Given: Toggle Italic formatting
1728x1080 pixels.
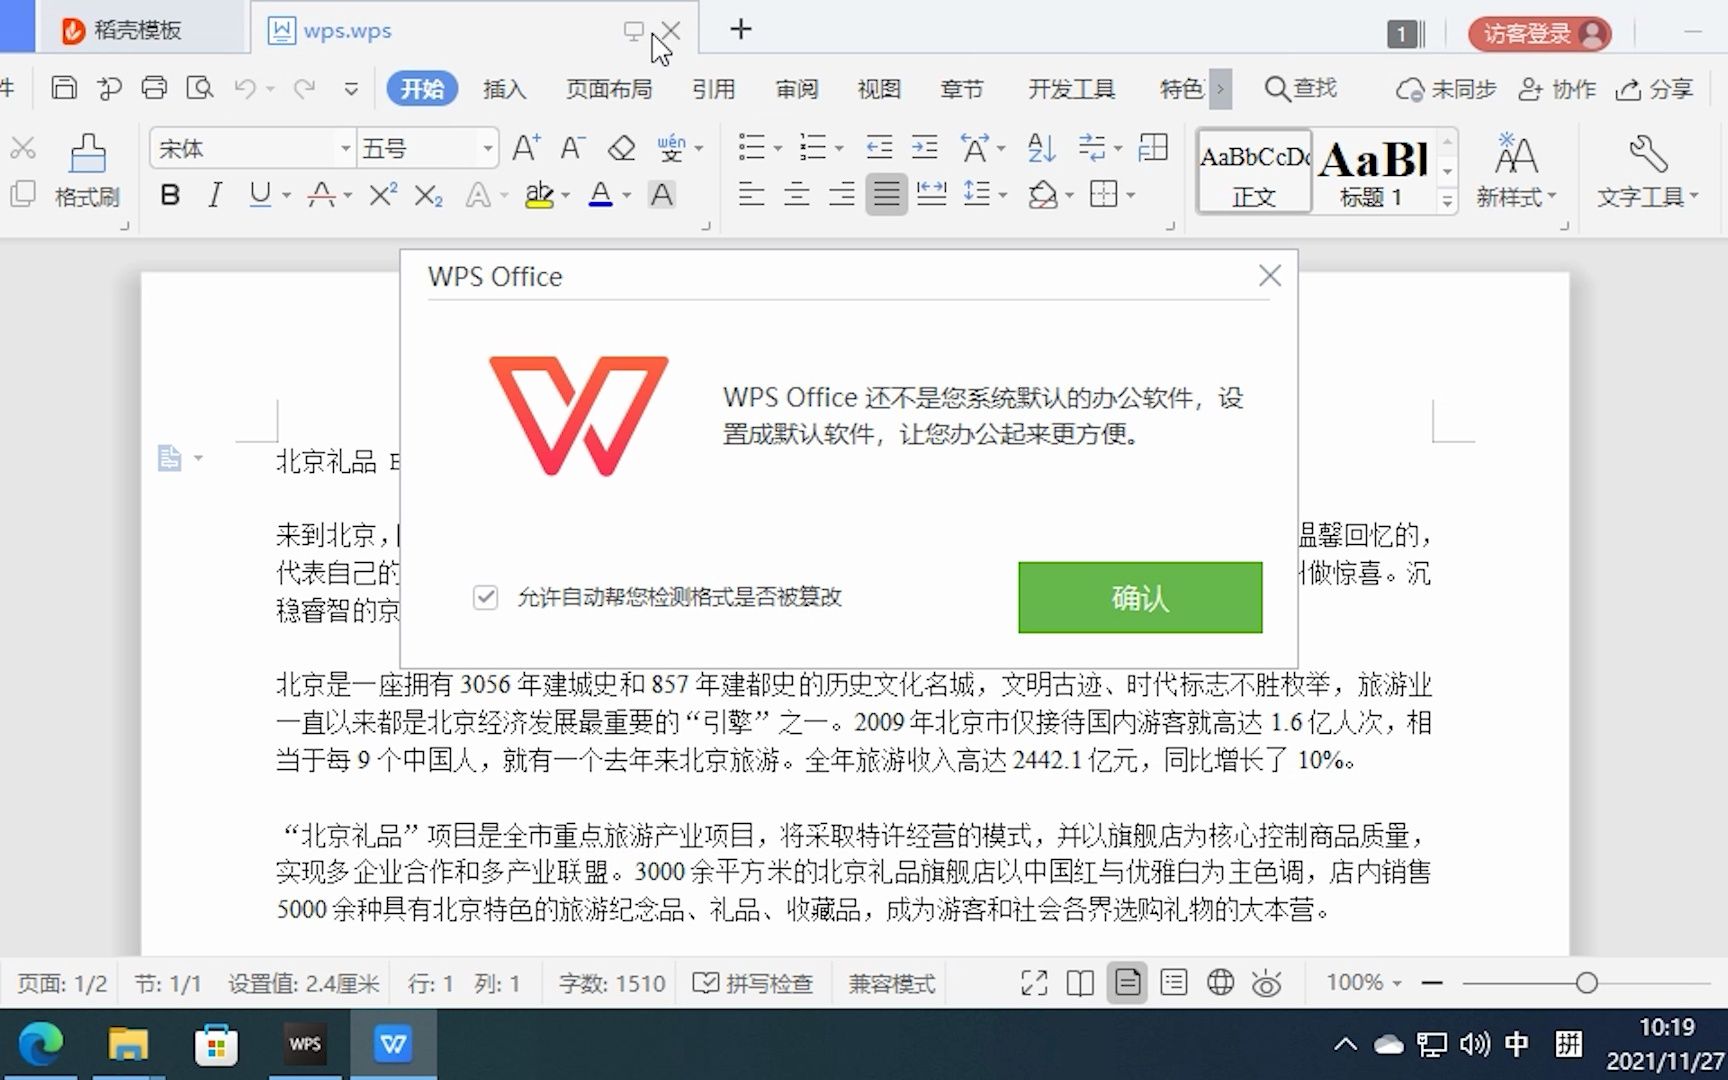Looking at the screenshot, I should pos(214,195).
